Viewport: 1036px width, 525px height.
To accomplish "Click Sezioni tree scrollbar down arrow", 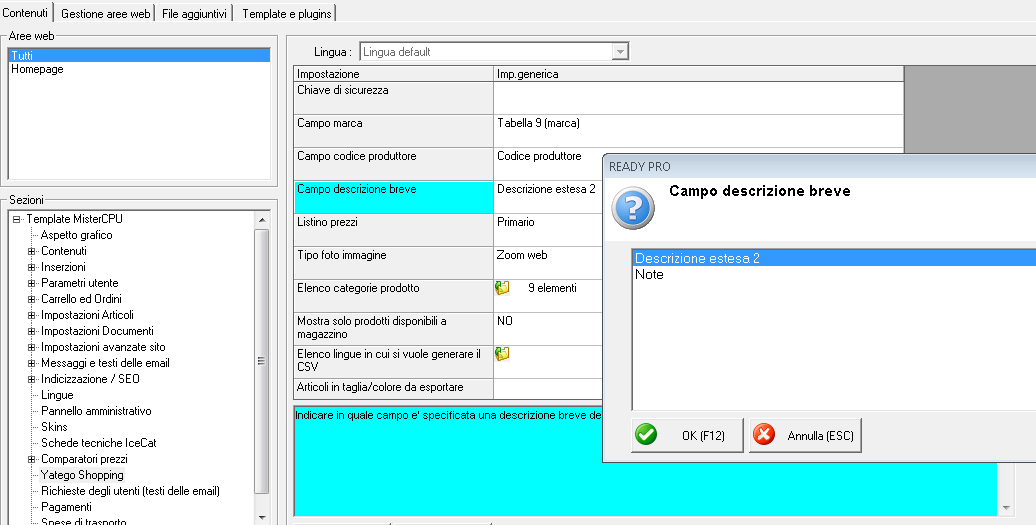I will click(262, 517).
